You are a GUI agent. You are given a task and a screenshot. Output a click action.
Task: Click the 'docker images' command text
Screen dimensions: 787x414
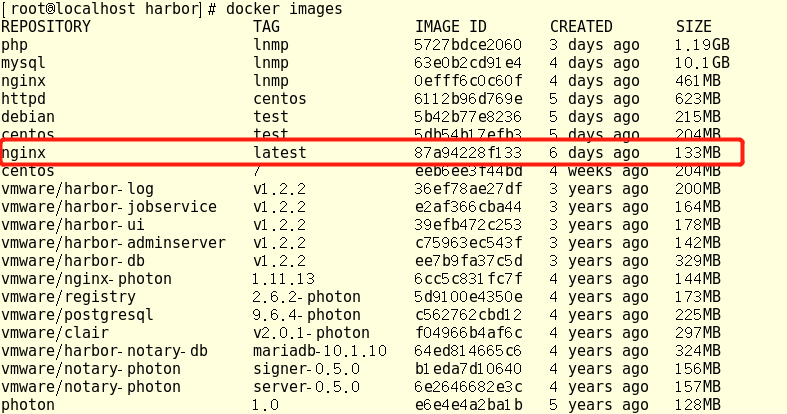pos(286,9)
